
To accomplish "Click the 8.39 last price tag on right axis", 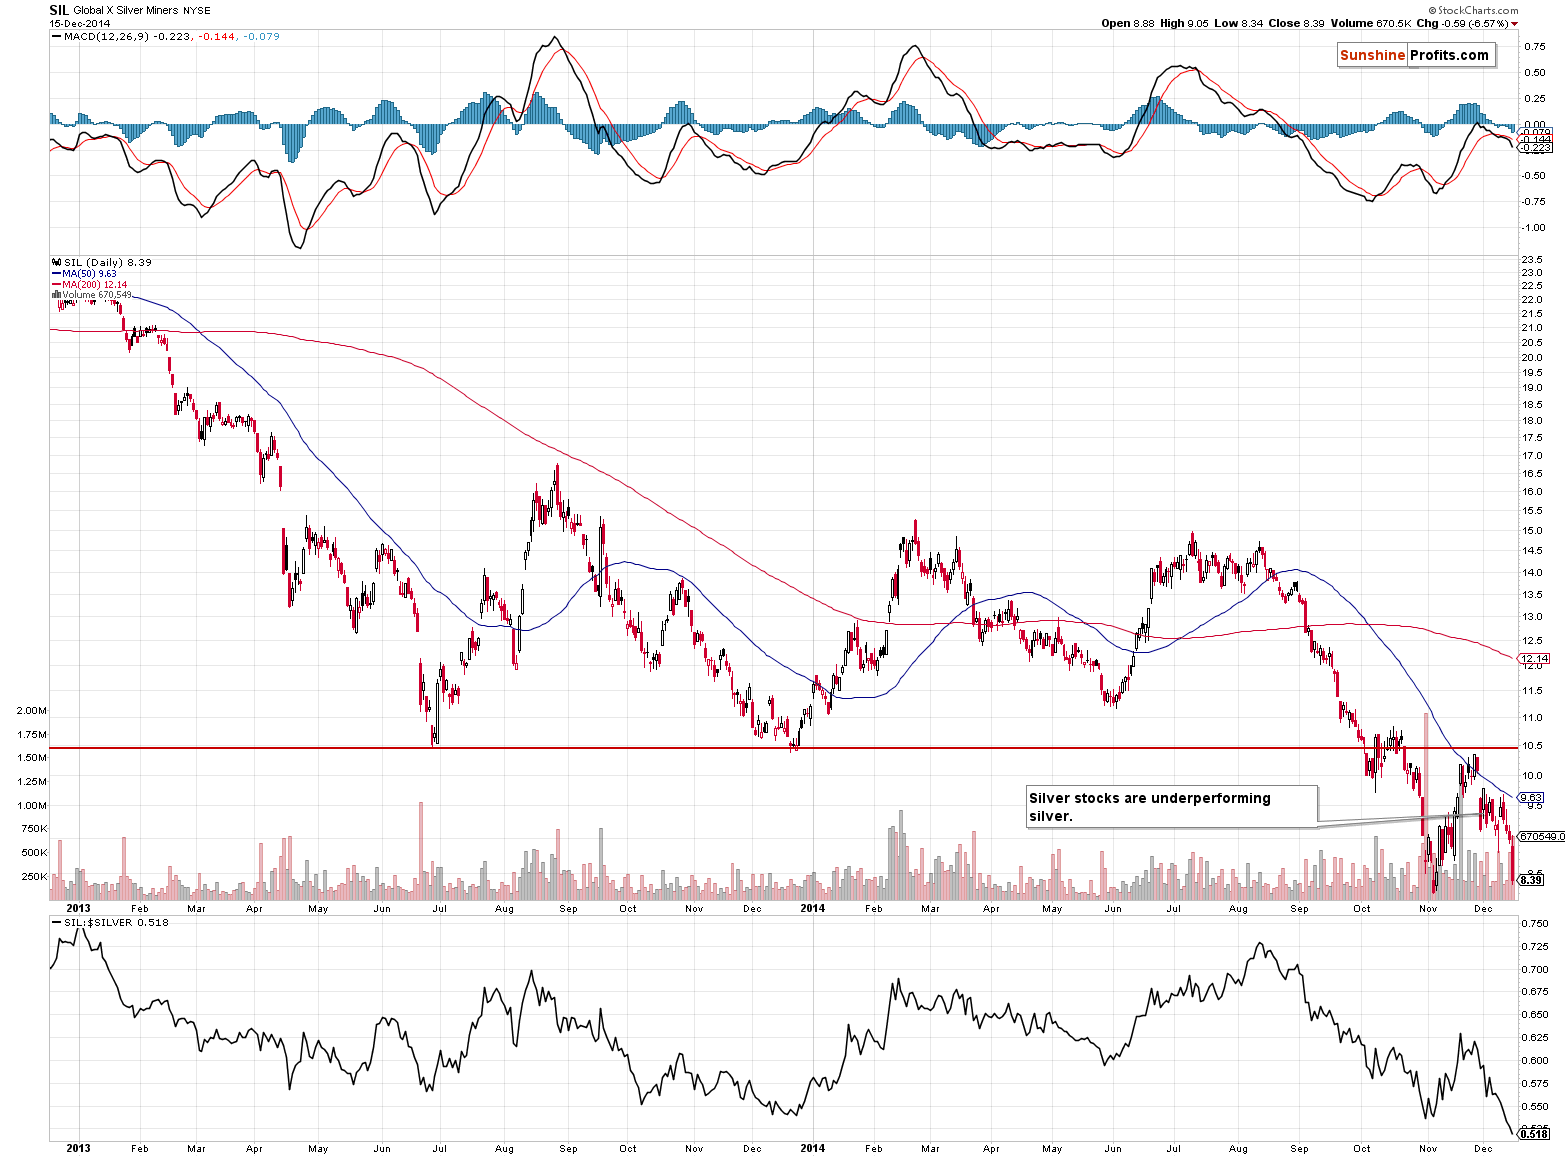I will point(1531,880).
